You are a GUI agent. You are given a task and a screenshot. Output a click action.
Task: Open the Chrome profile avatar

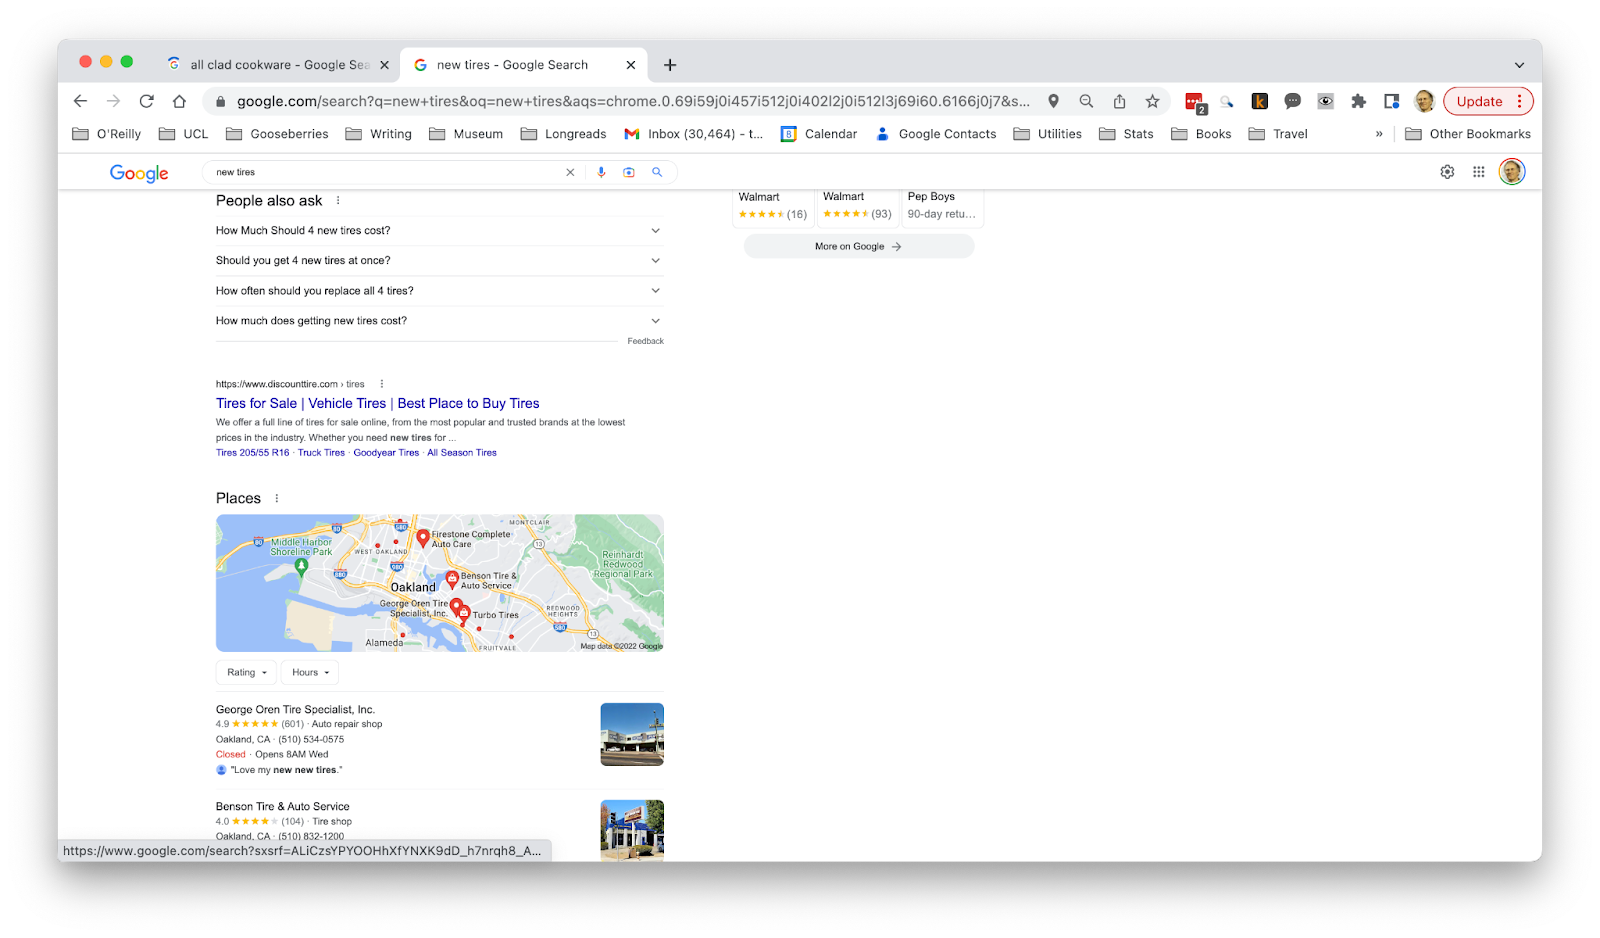tap(1424, 101)
